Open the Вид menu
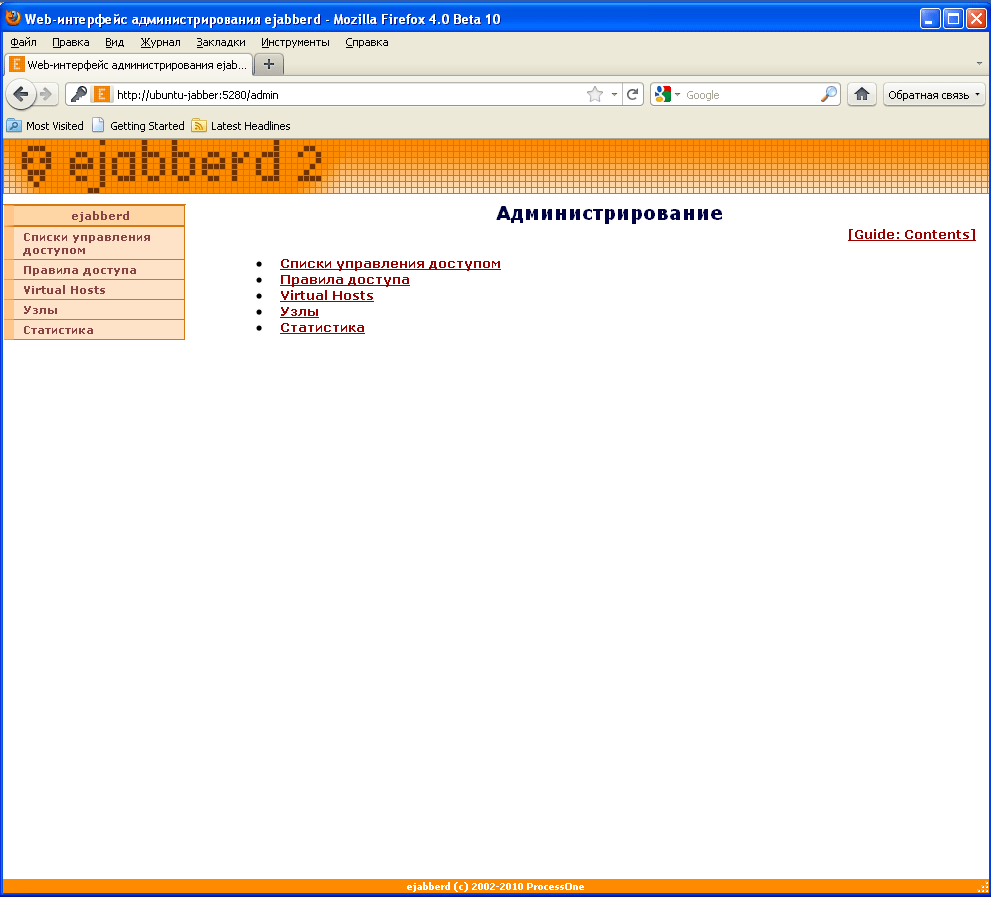 click(x=114, y=42)
